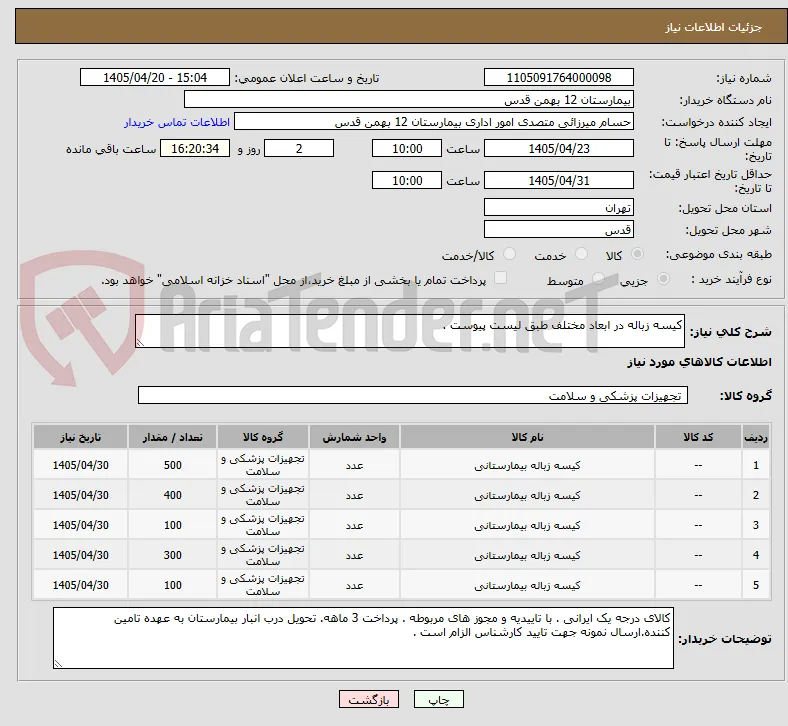Click quantity 300 in row 4
The height and width of the screenshot is (726, 788).
click(x=172, y=555)
